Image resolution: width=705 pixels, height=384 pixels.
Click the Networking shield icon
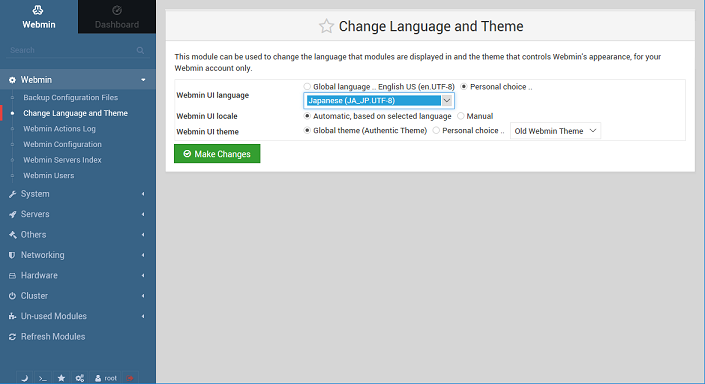point(12,255)
